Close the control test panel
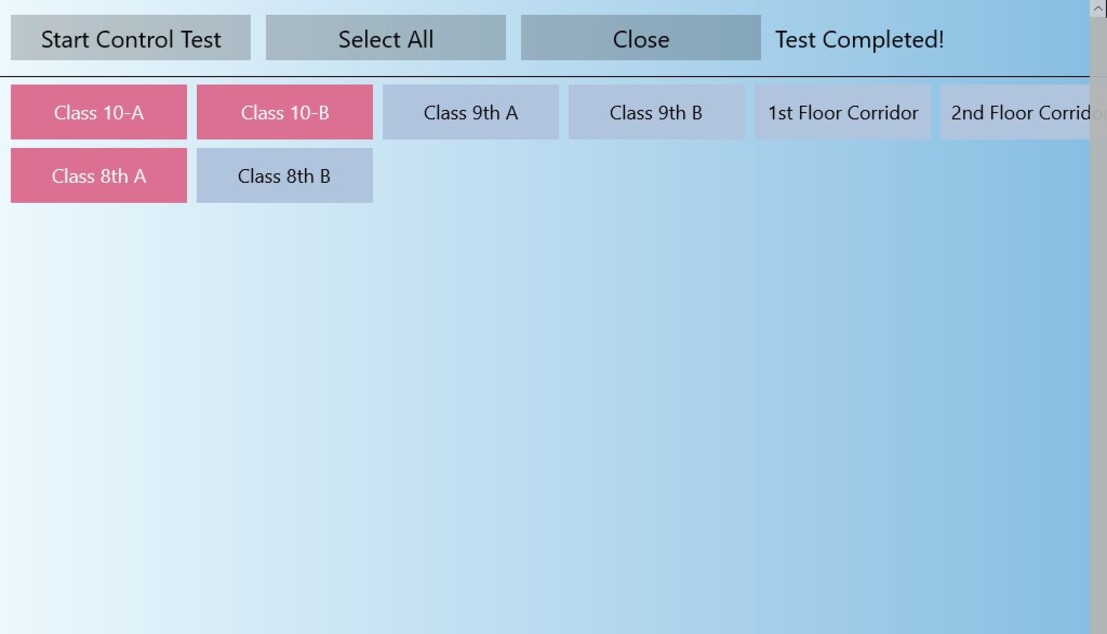The image size is (1107, 634). point(640,39)
